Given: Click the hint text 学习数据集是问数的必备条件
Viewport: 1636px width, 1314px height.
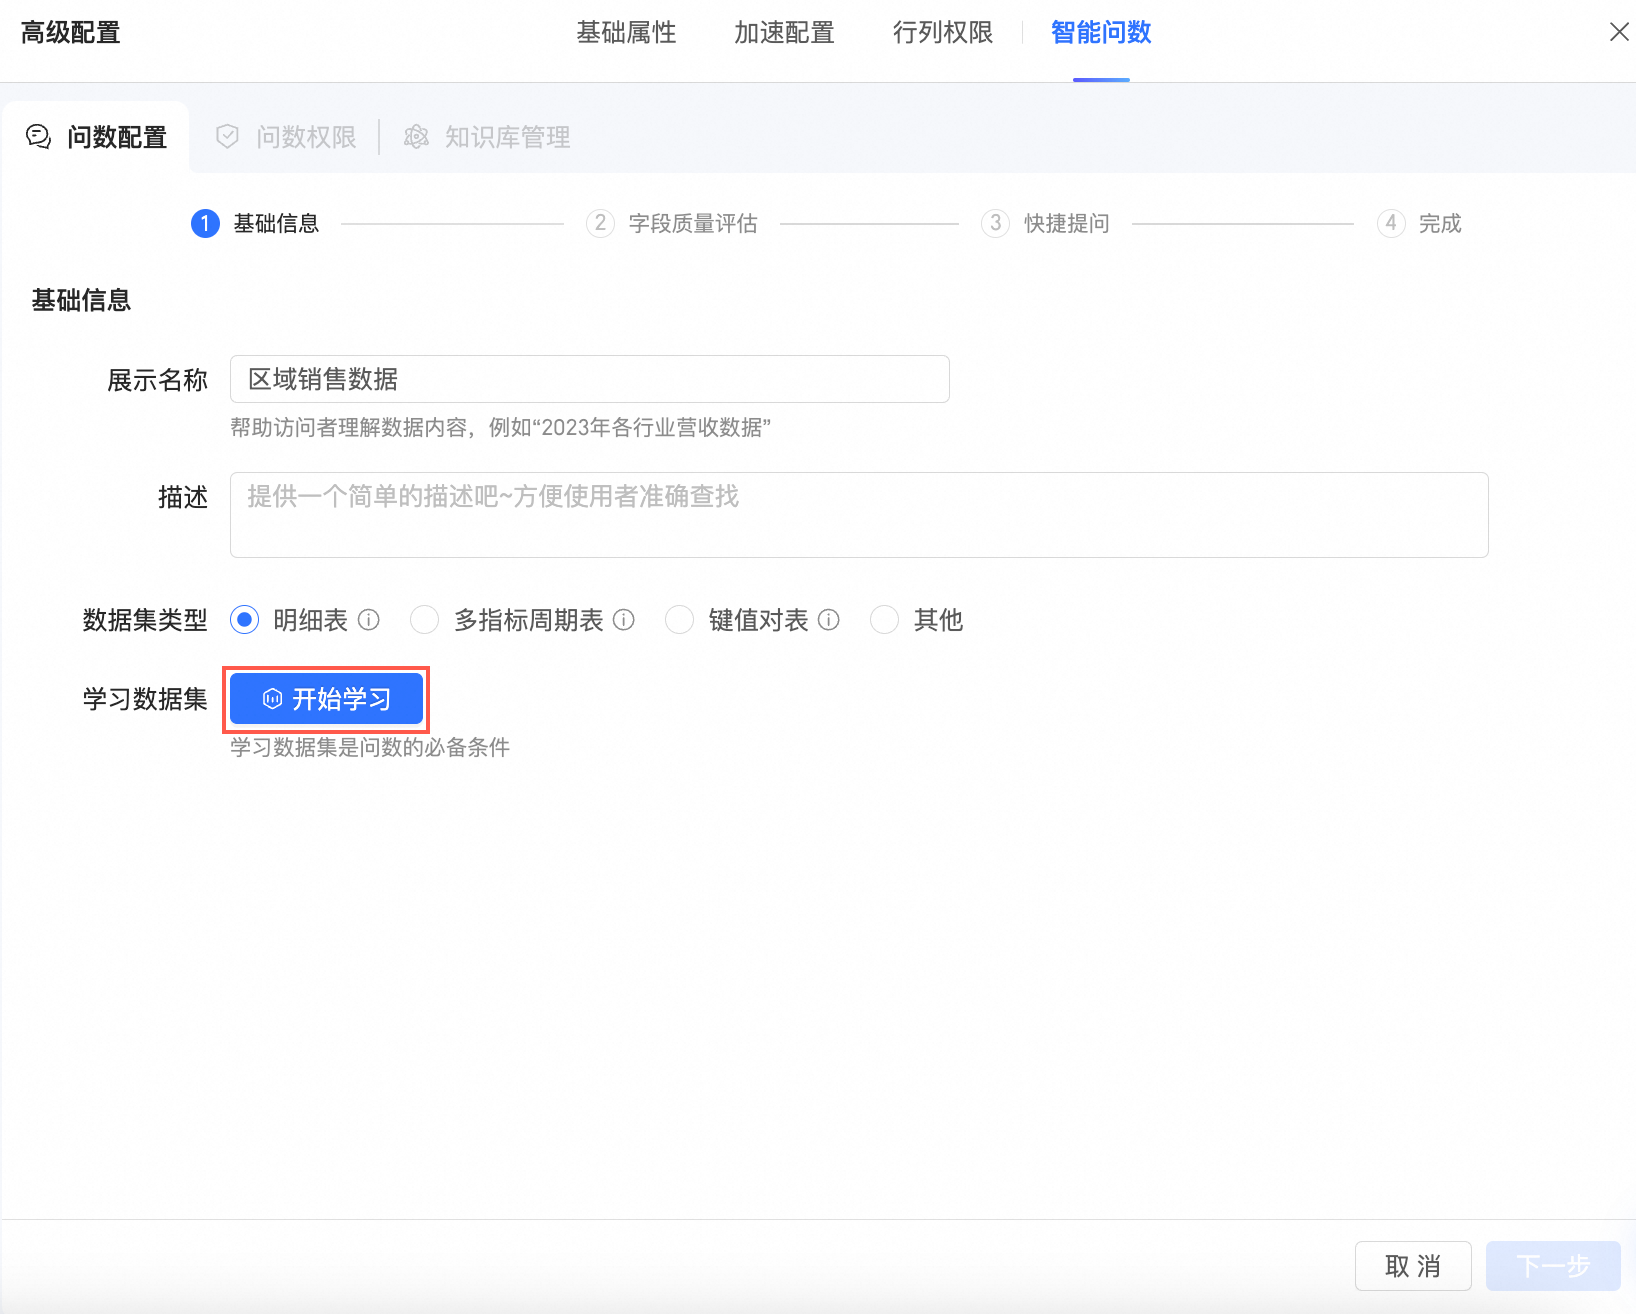Looking at the screenshot, I should [x=370, y=747].
